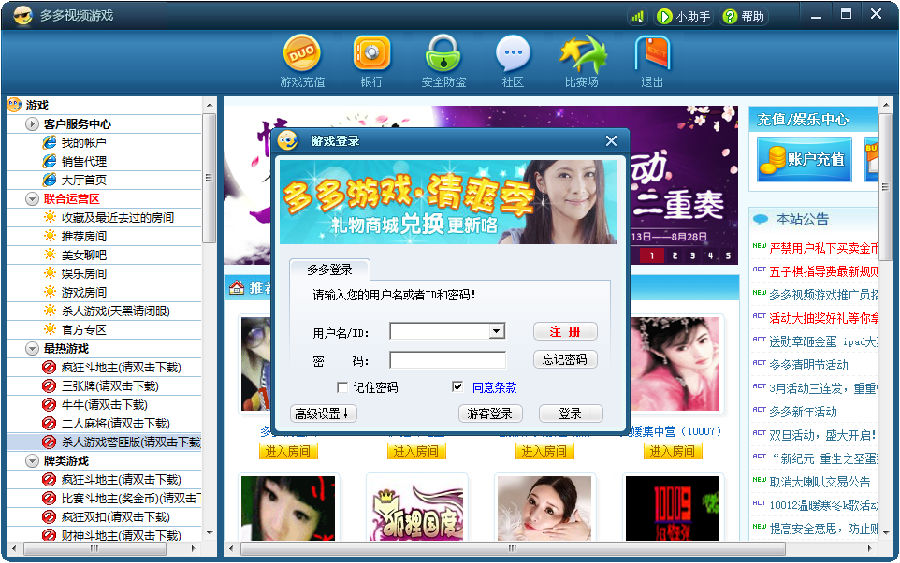
Task: Switch to the 多多登录 tab
Action: point(329,270)
